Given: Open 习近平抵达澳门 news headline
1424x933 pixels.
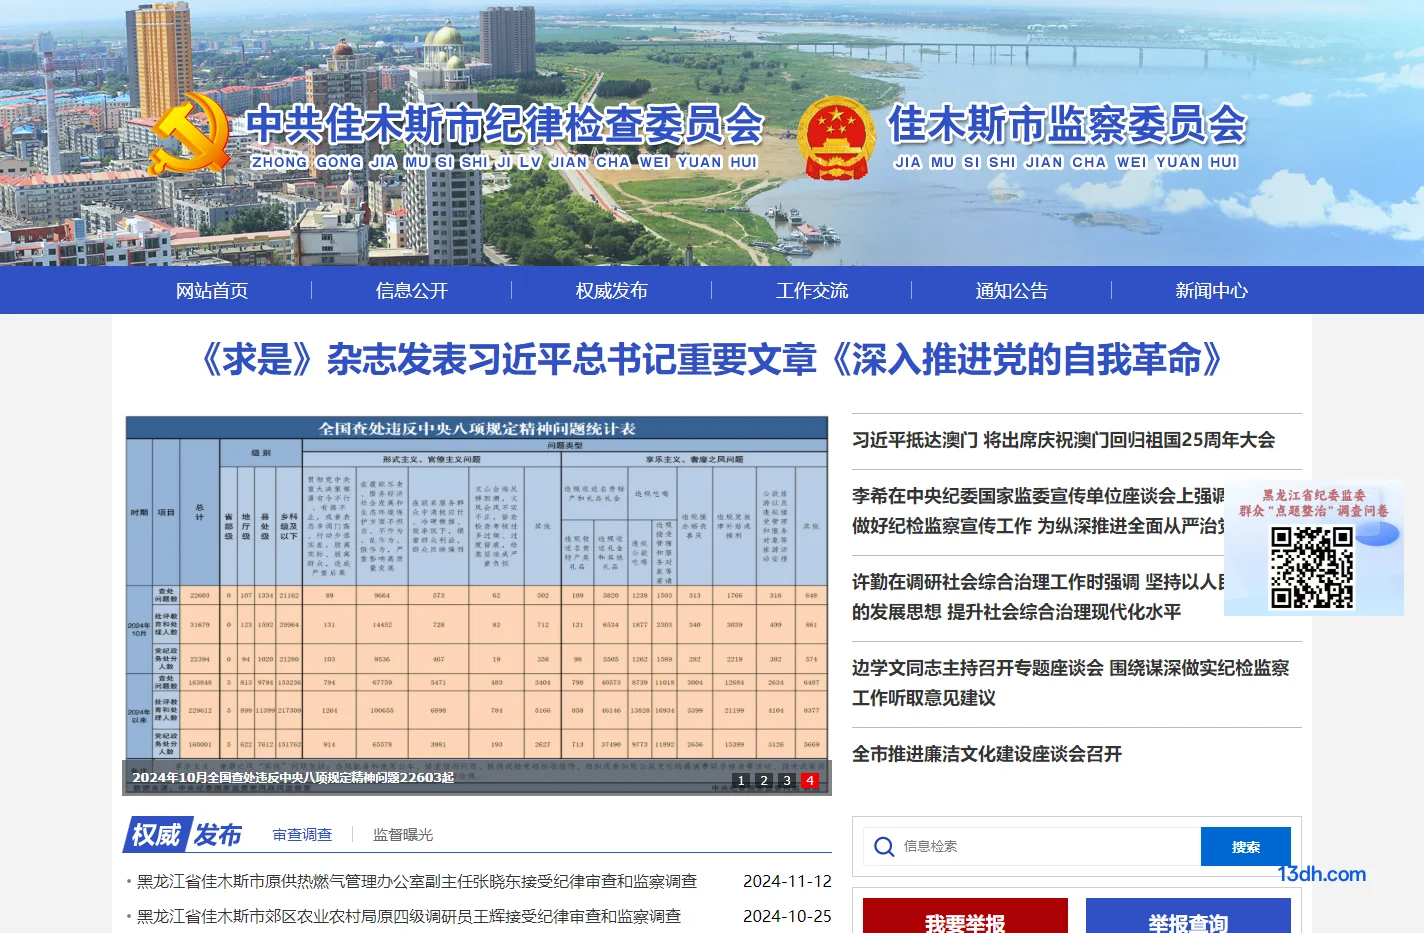Looking at the screenshot, I should (1063, 440).
